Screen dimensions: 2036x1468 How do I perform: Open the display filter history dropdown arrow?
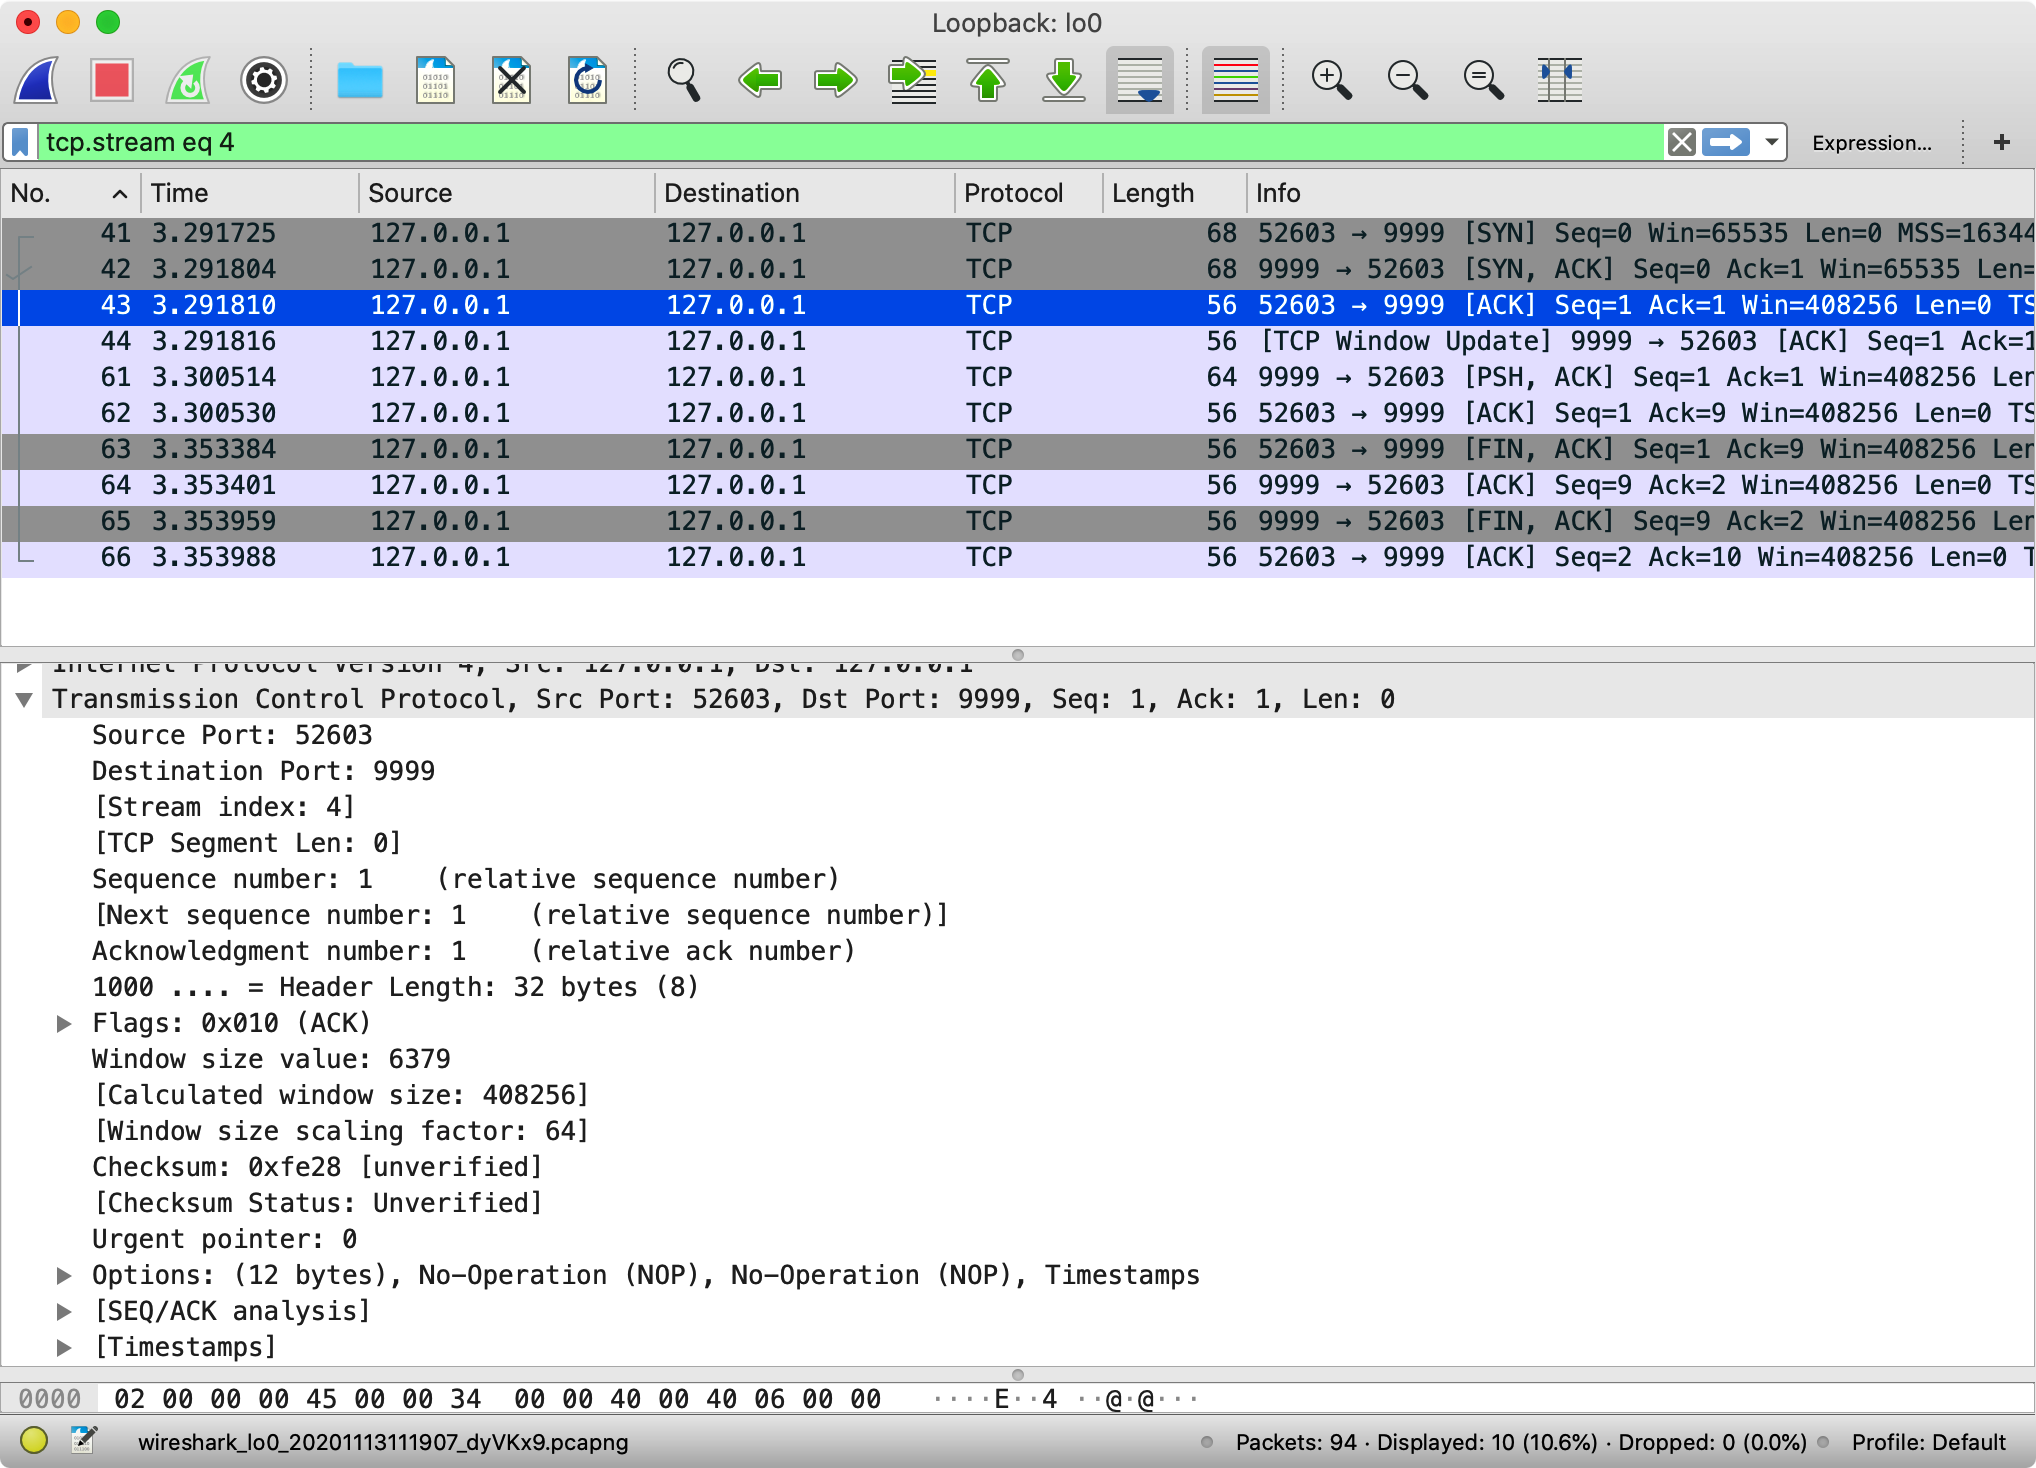[x=1772, y=142]
